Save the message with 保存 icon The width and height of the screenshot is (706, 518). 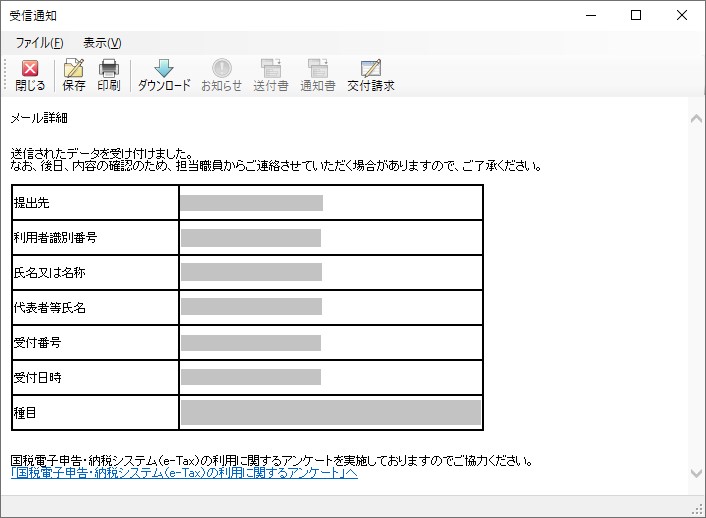tap(73, 68)
